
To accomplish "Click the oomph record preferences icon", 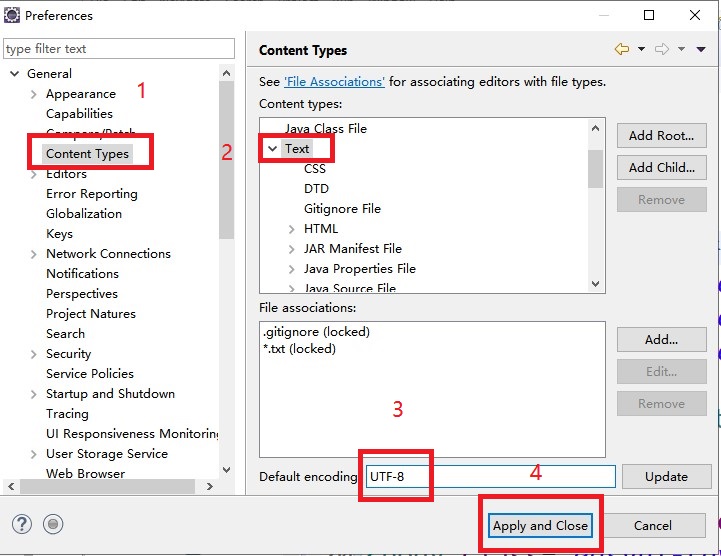I will coord(53,524).
